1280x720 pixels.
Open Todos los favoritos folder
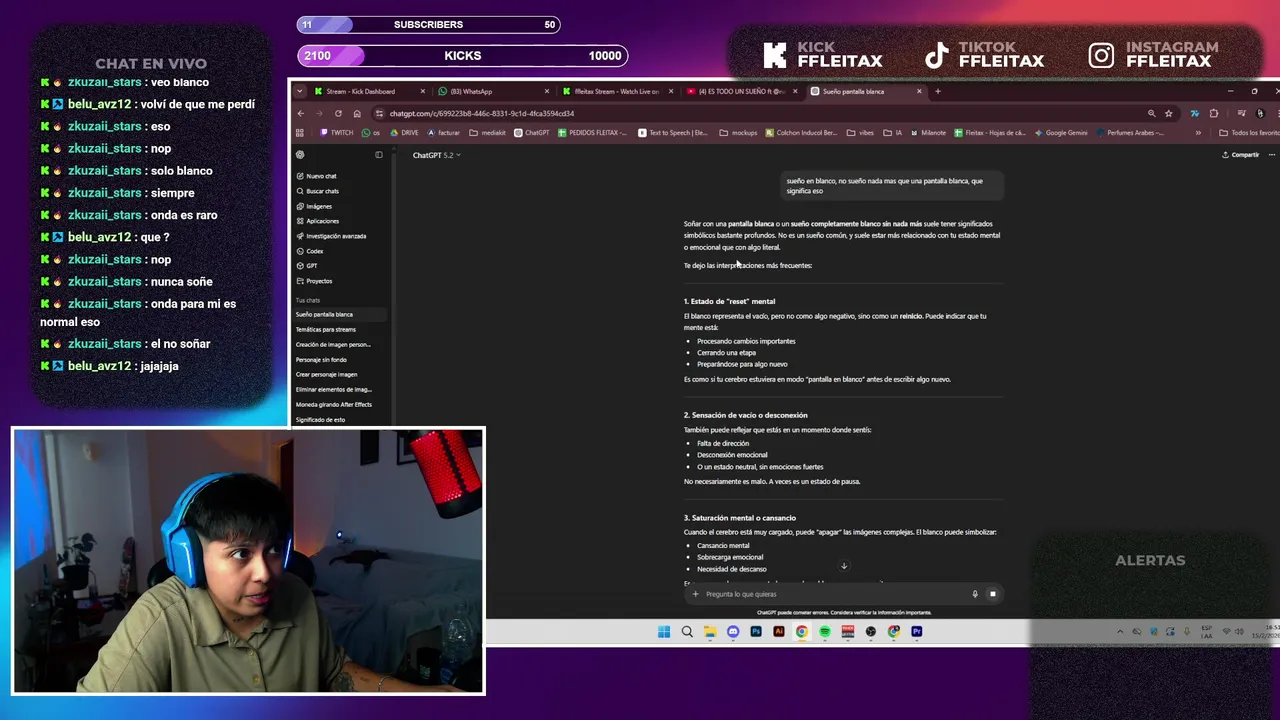[1249, 132]
